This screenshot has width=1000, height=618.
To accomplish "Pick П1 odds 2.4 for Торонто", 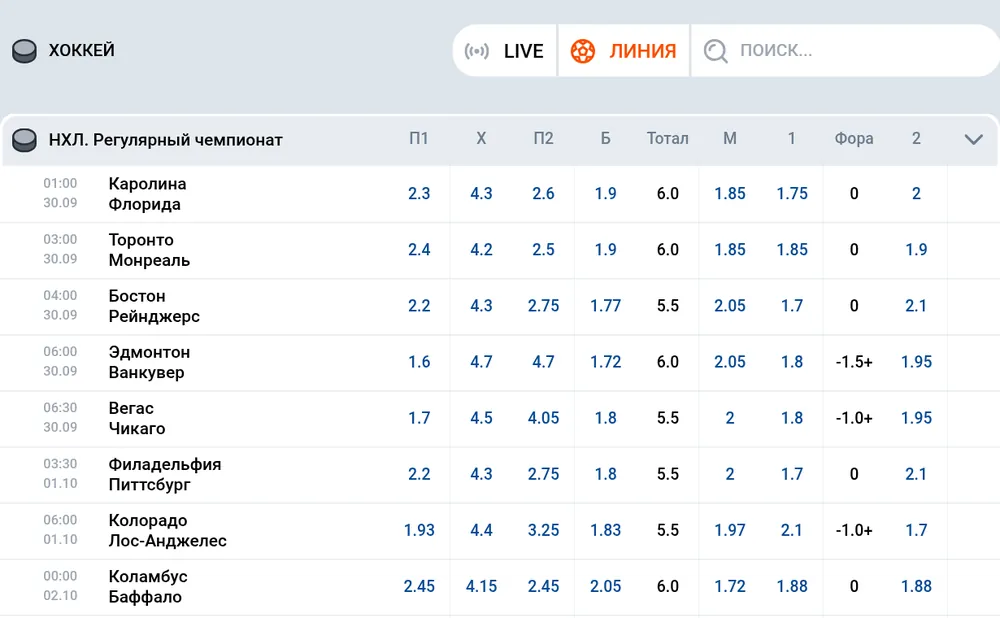I will coord(419,249).
